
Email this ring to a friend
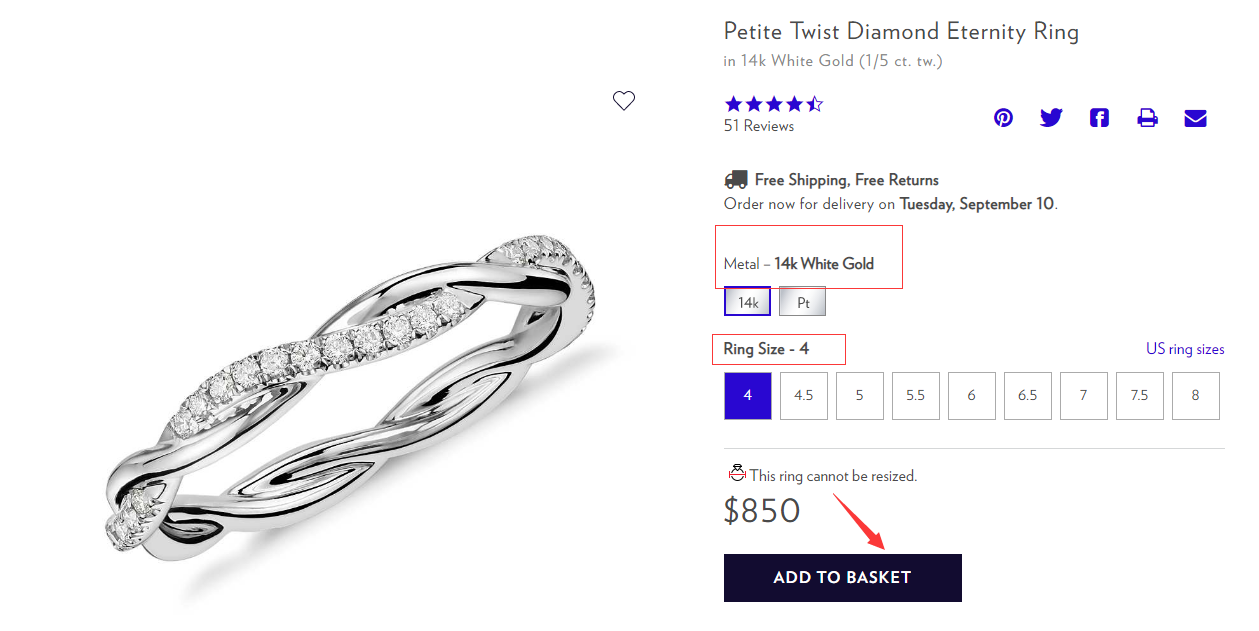pos(1195,118)
